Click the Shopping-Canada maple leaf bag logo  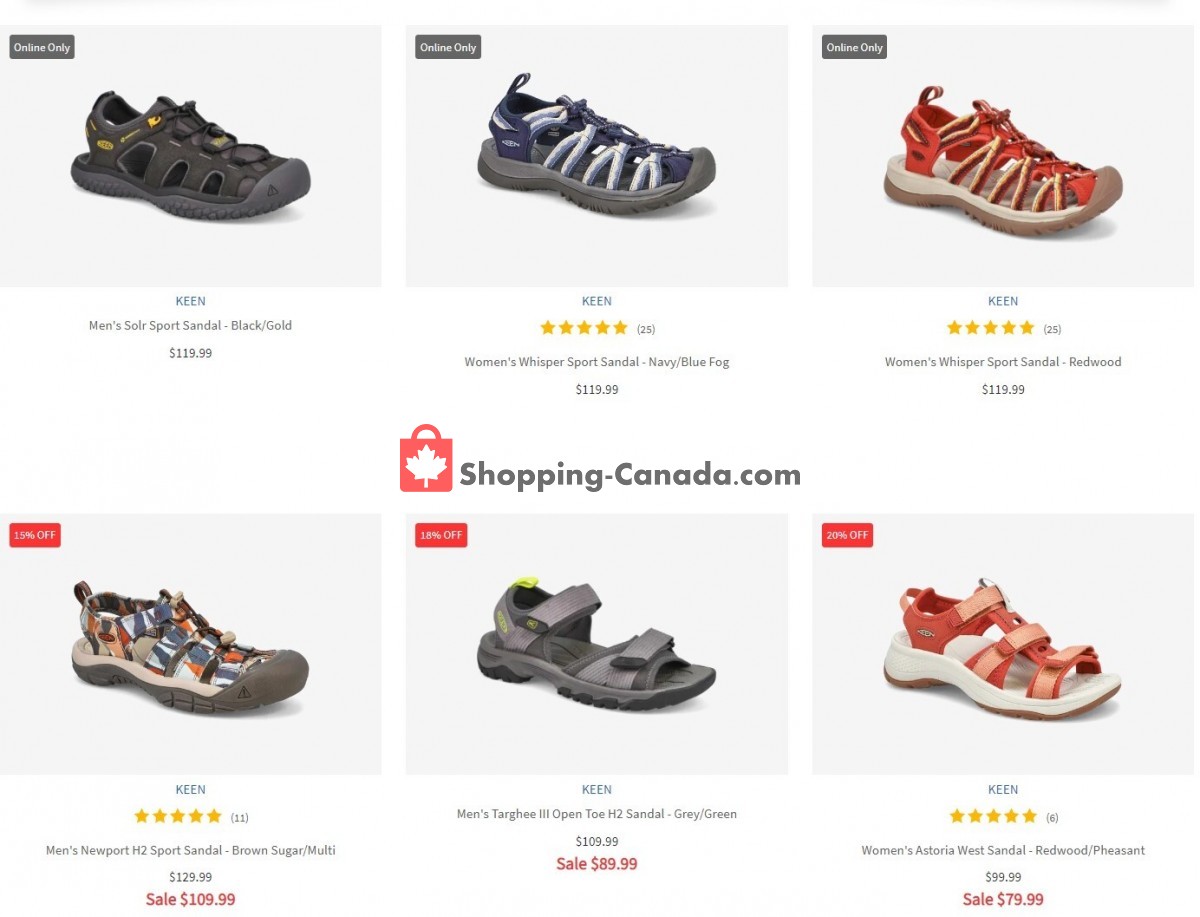(x=427, y=459)
